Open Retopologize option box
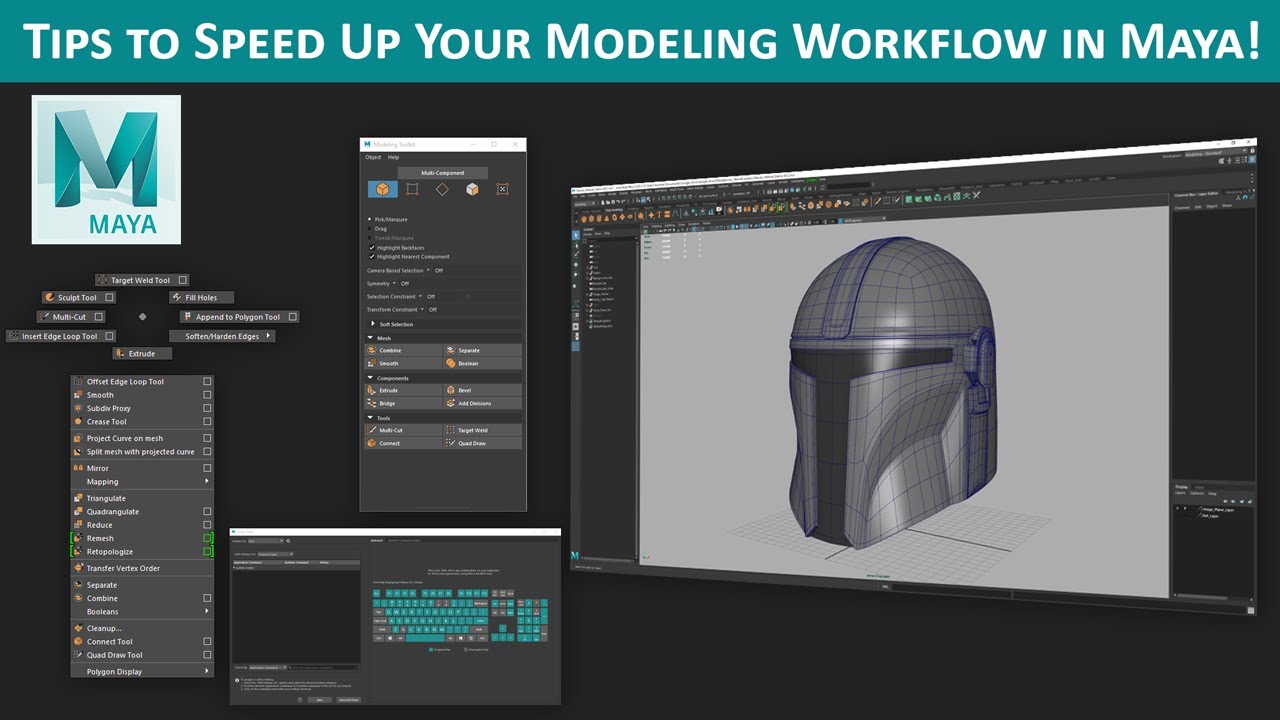Screen dimensions: 1280x720 click(x=207, y=551)
